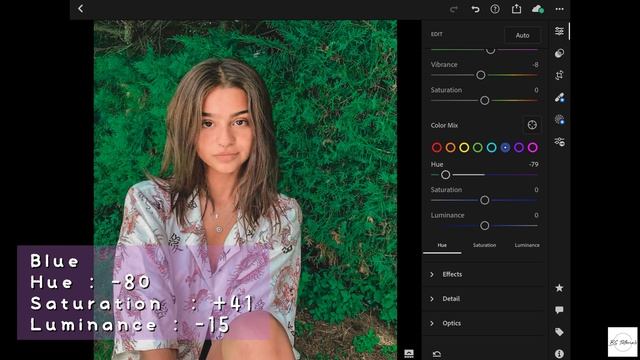Expand the Effects section
This screenshot has height=360, width=640.
484,274
